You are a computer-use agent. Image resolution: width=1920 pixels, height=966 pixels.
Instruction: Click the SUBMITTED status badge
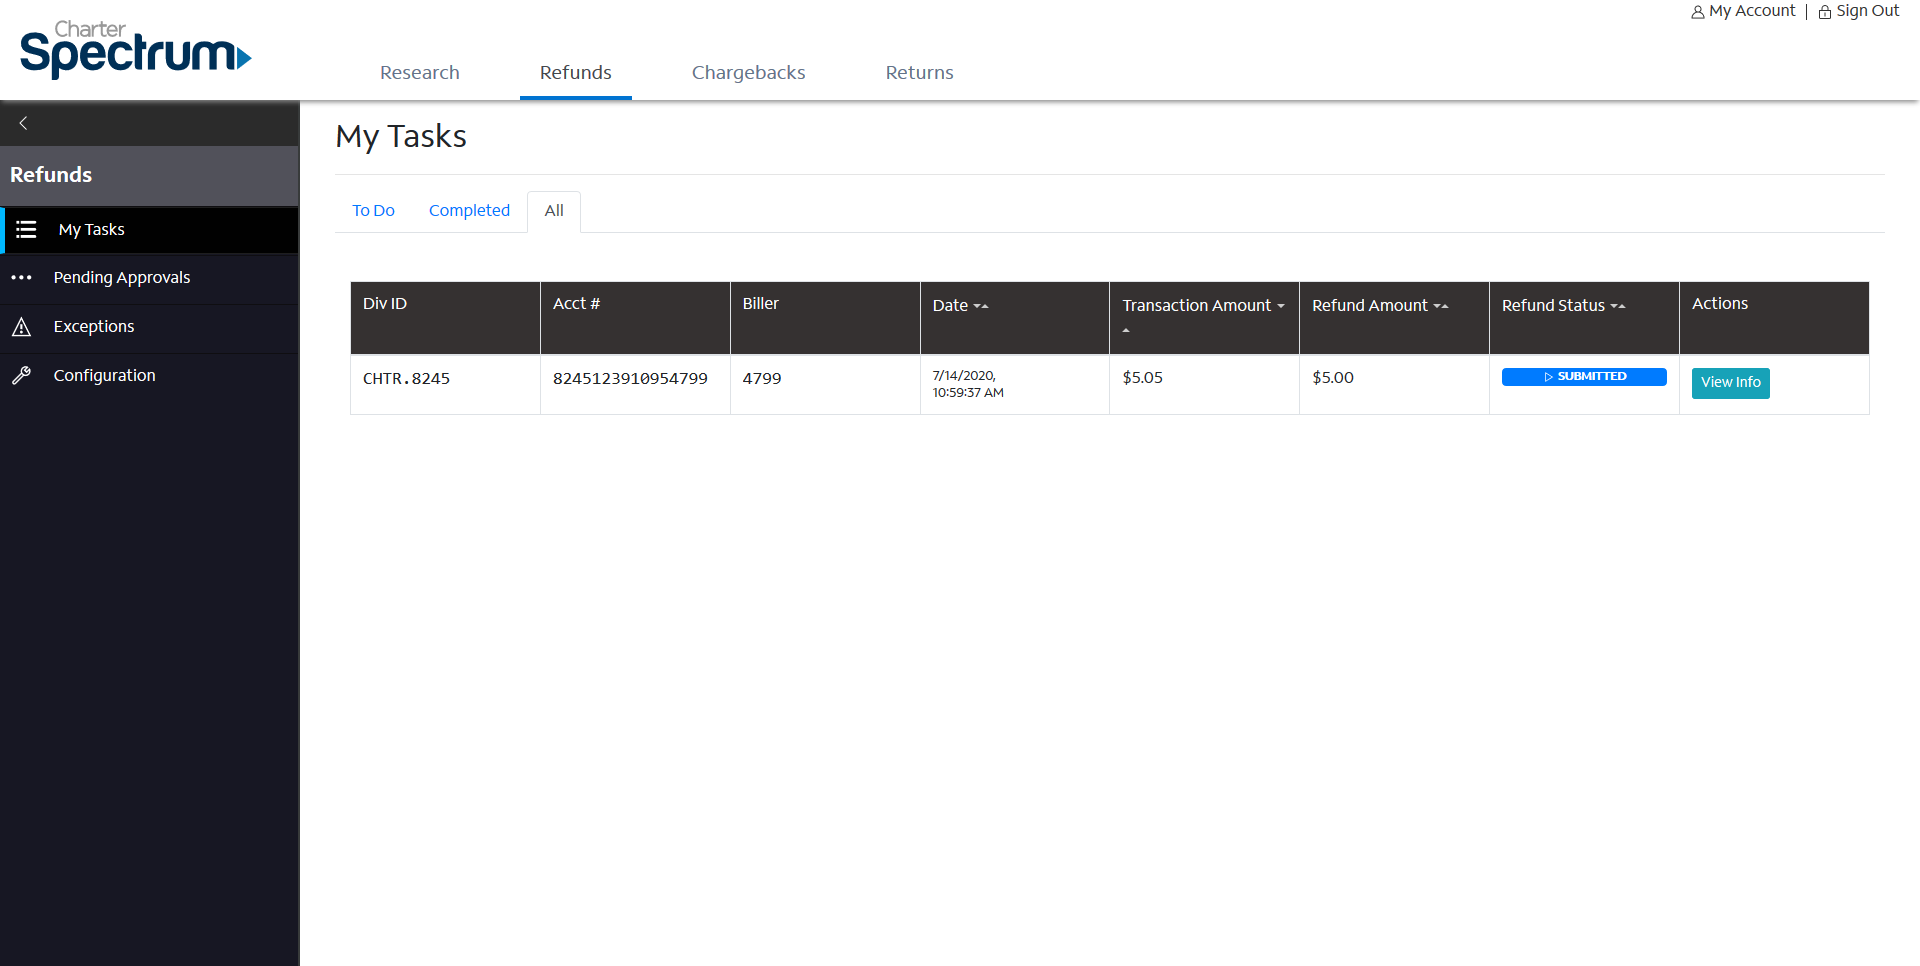pos(1583,377)
